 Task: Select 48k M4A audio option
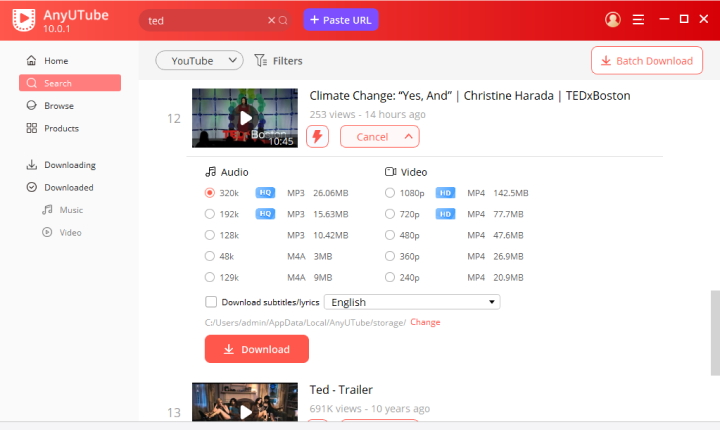(210, 256)
